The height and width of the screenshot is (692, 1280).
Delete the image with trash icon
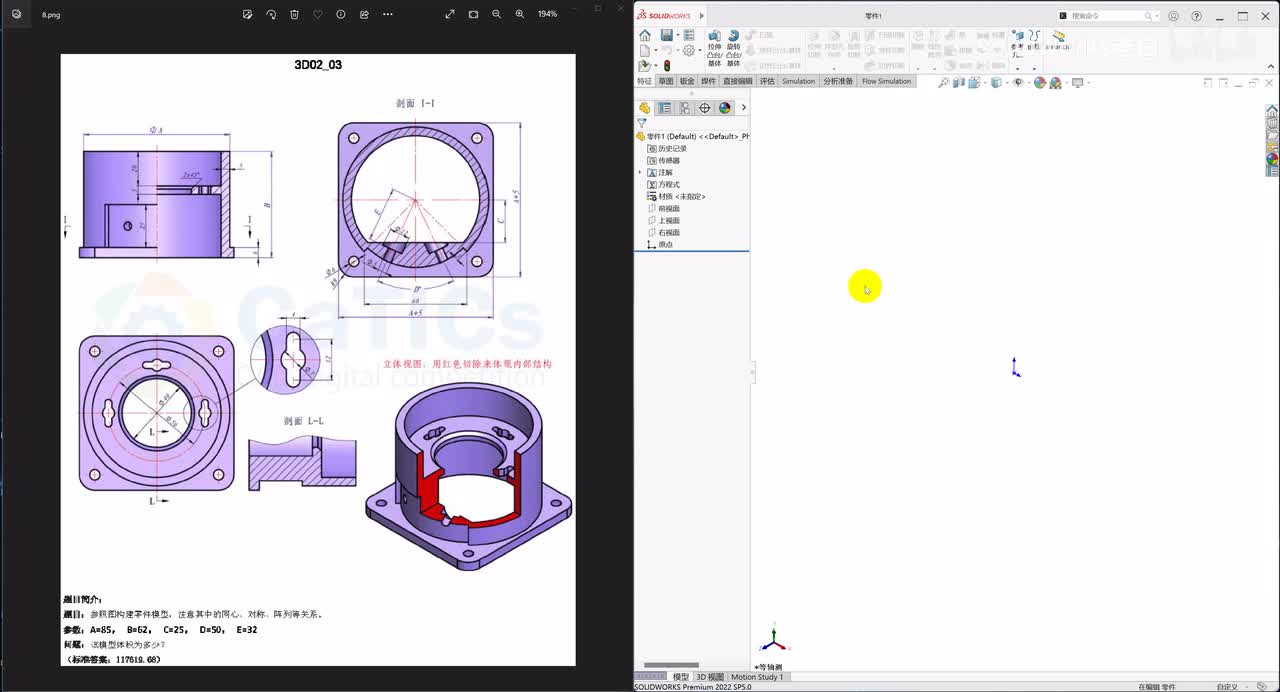294,14
